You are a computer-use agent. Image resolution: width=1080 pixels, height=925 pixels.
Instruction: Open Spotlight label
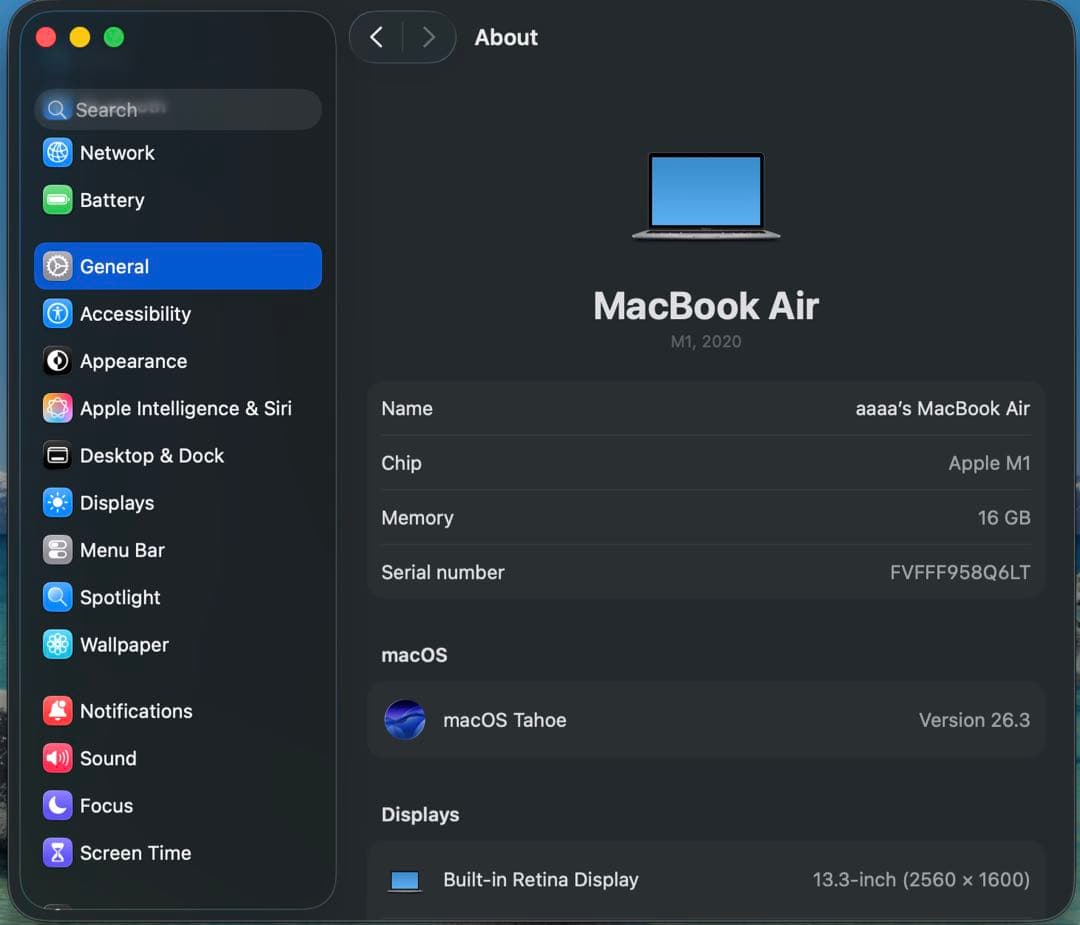pyautogui.click(x=121, y=597)
